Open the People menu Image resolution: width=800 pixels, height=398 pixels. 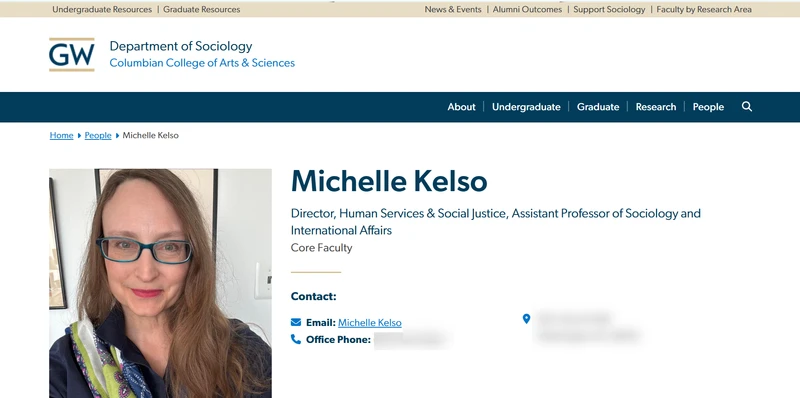pyautogui.click(x=708, y=107)
